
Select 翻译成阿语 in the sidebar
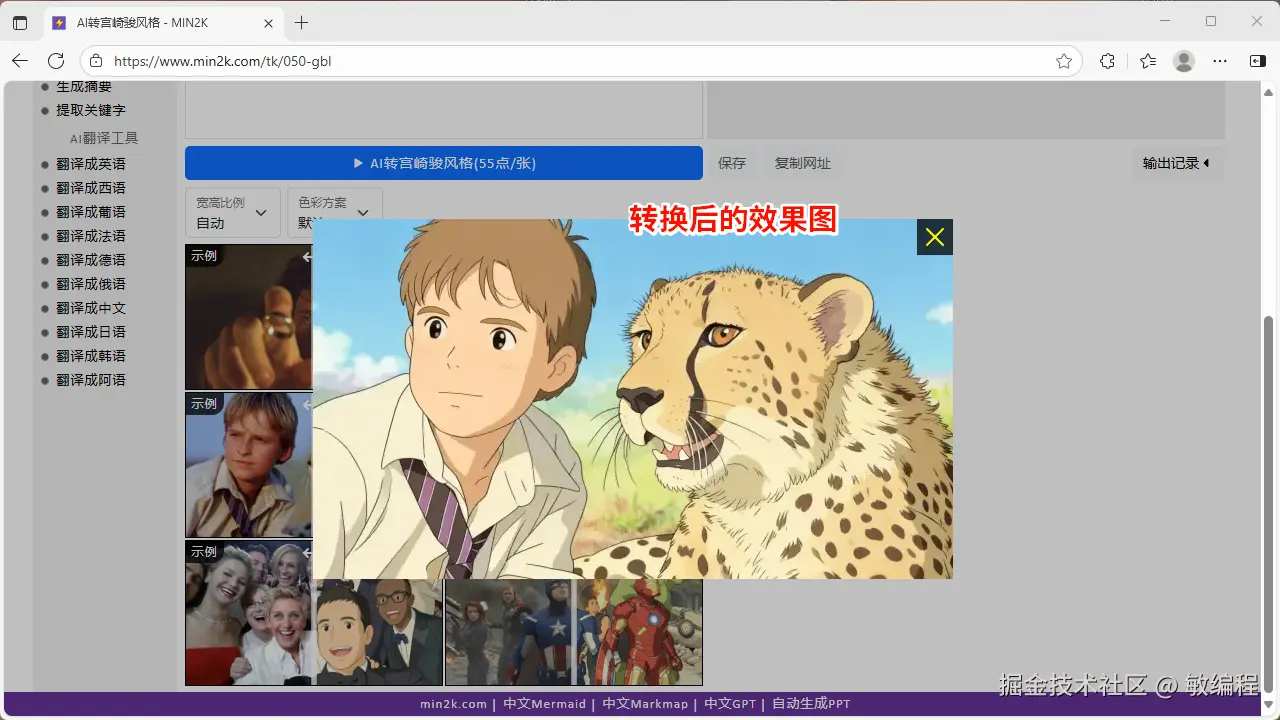coord(90,380)
